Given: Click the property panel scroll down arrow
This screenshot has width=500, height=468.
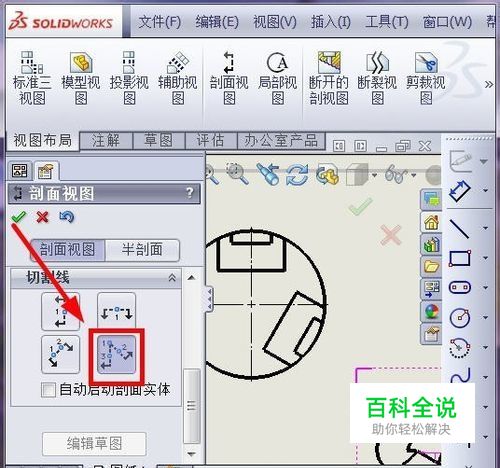Looking at the screenshot, I should 191,454.
